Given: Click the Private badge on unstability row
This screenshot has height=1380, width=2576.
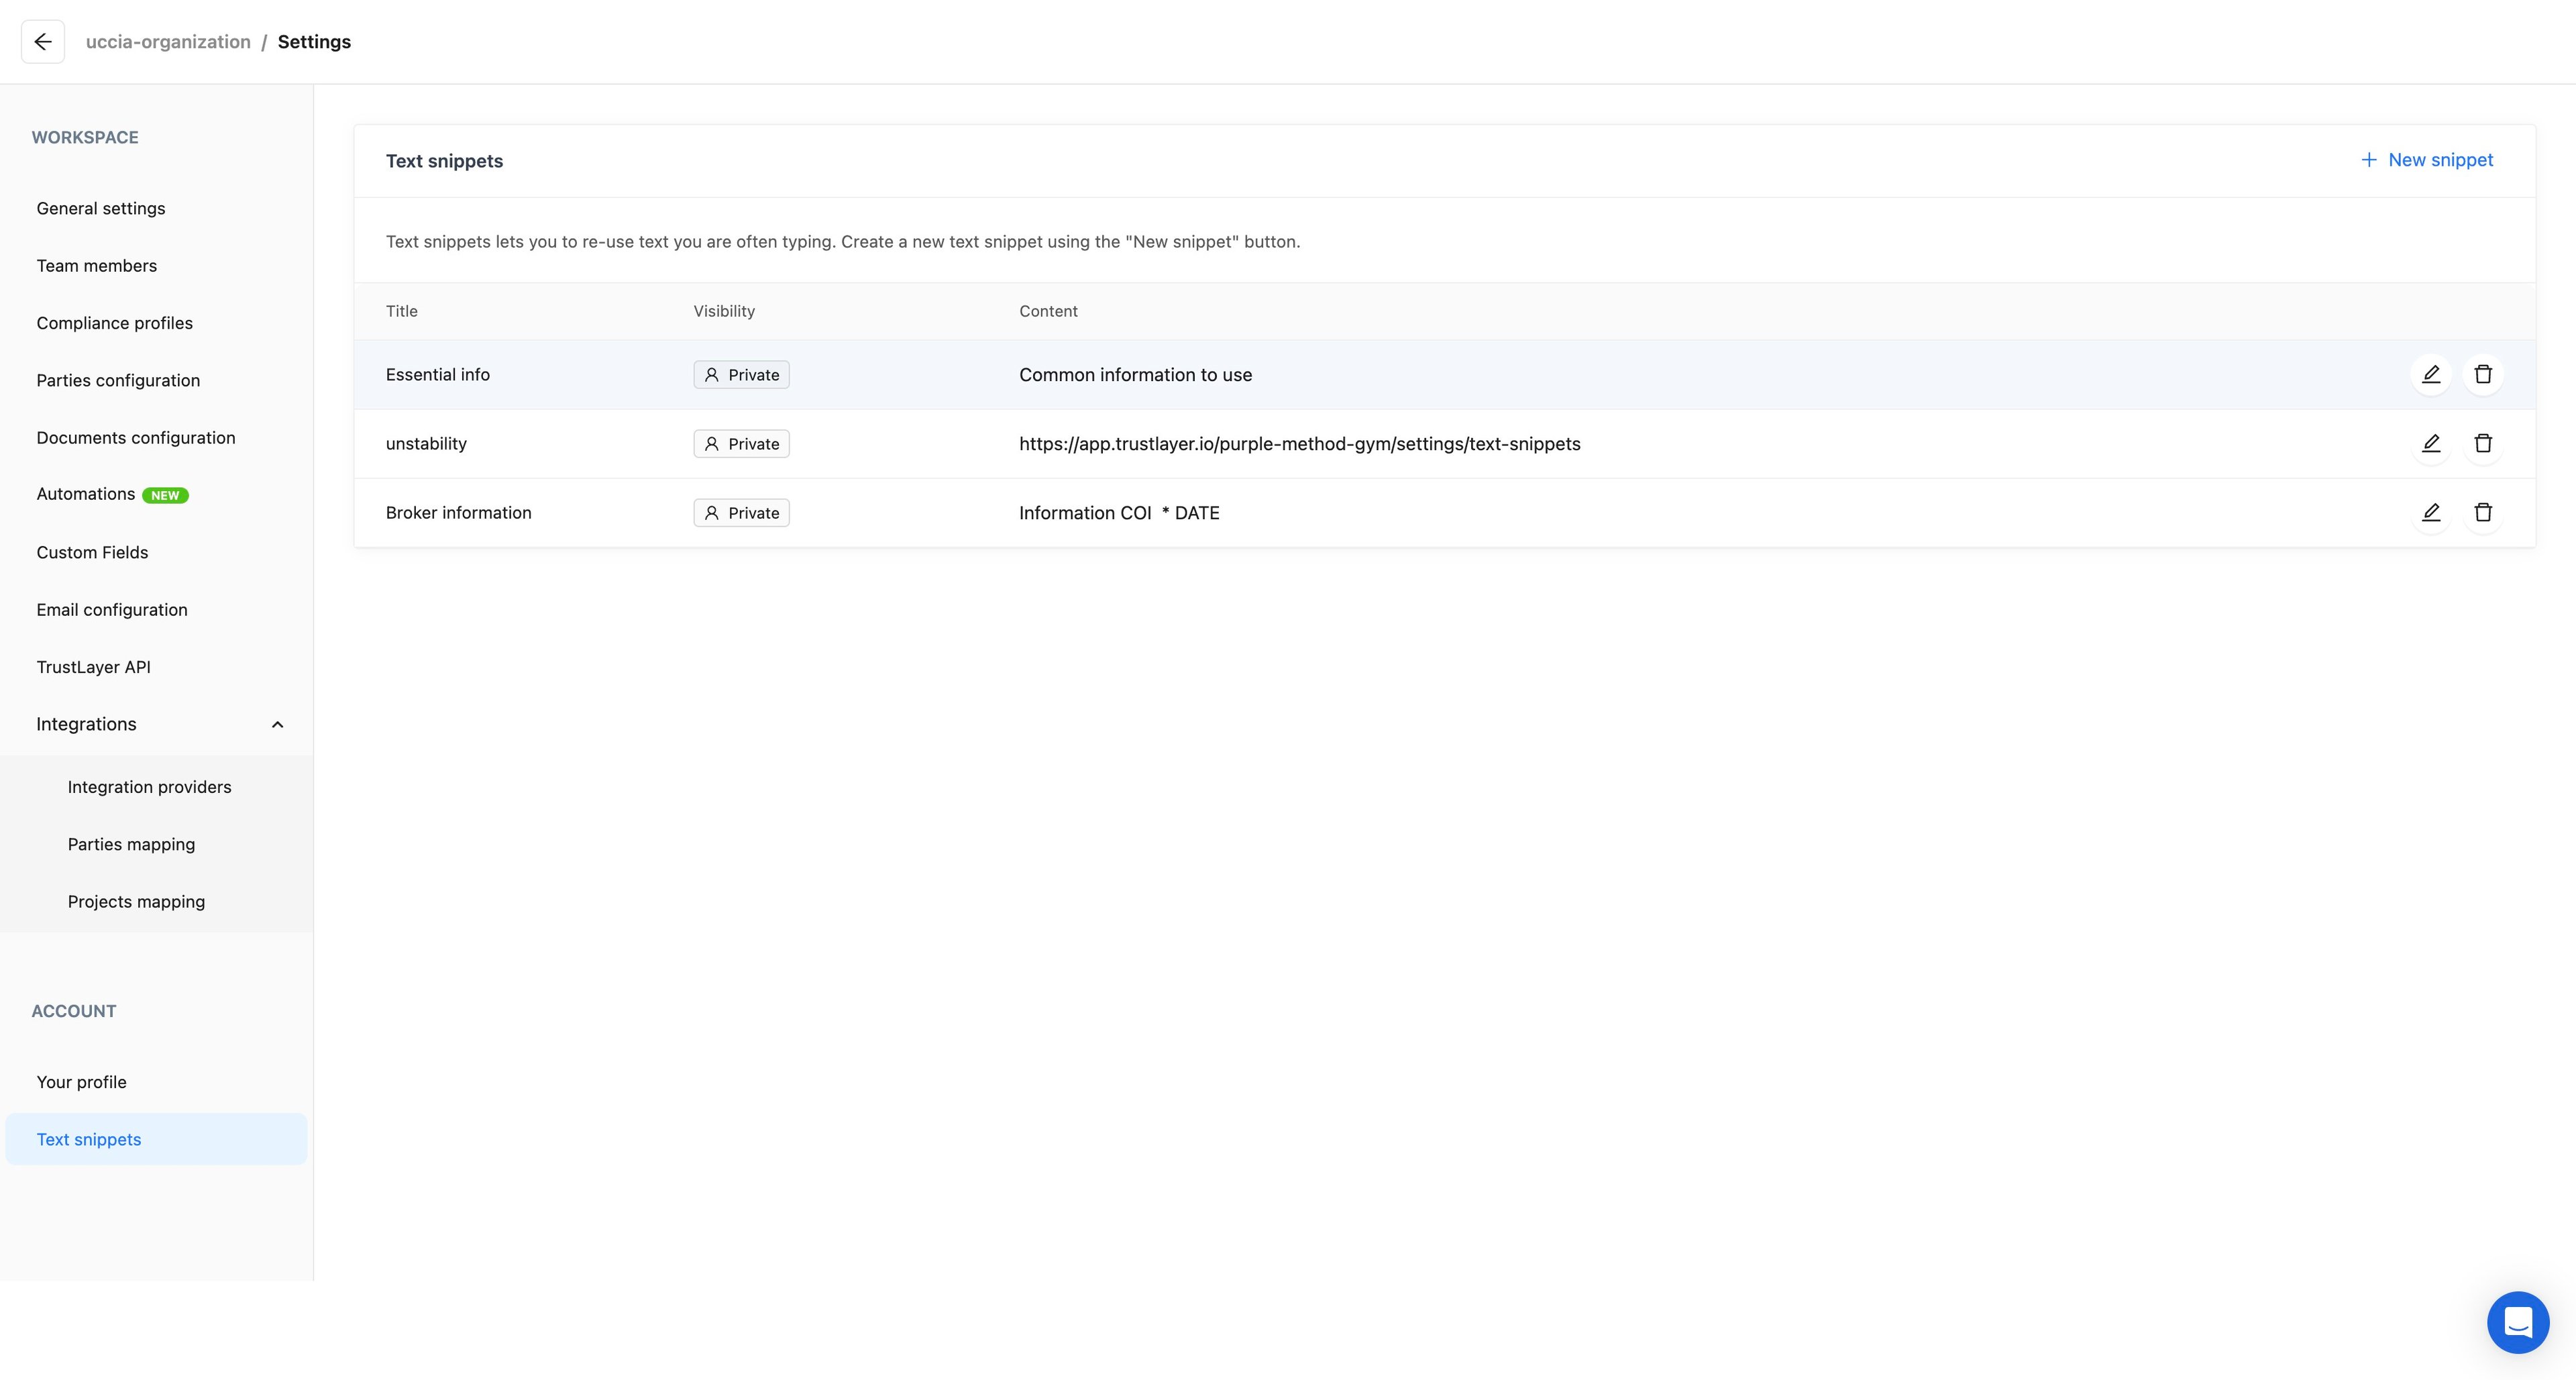Looking at the screenshot, I should (741, 444).
